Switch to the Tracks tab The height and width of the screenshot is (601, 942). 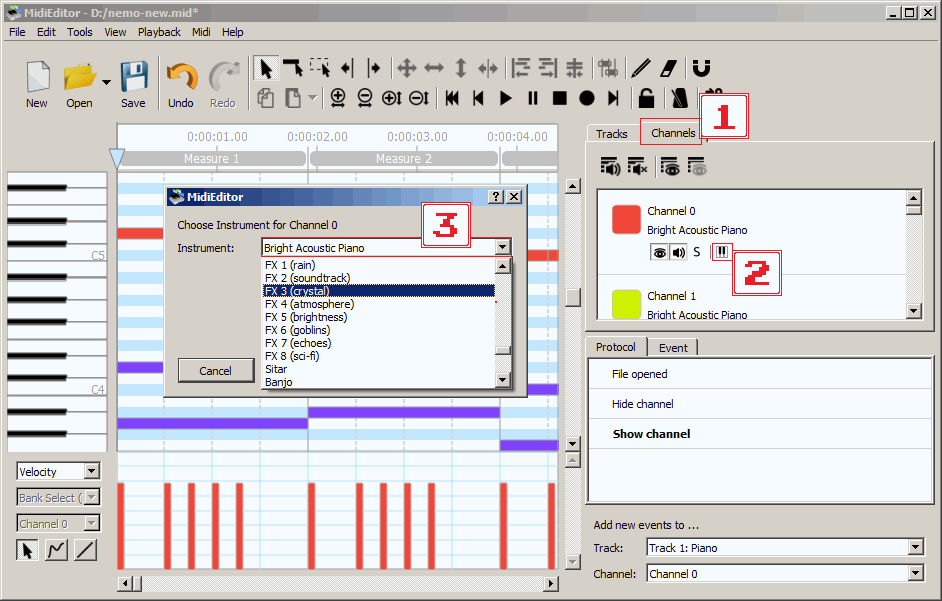612,134
